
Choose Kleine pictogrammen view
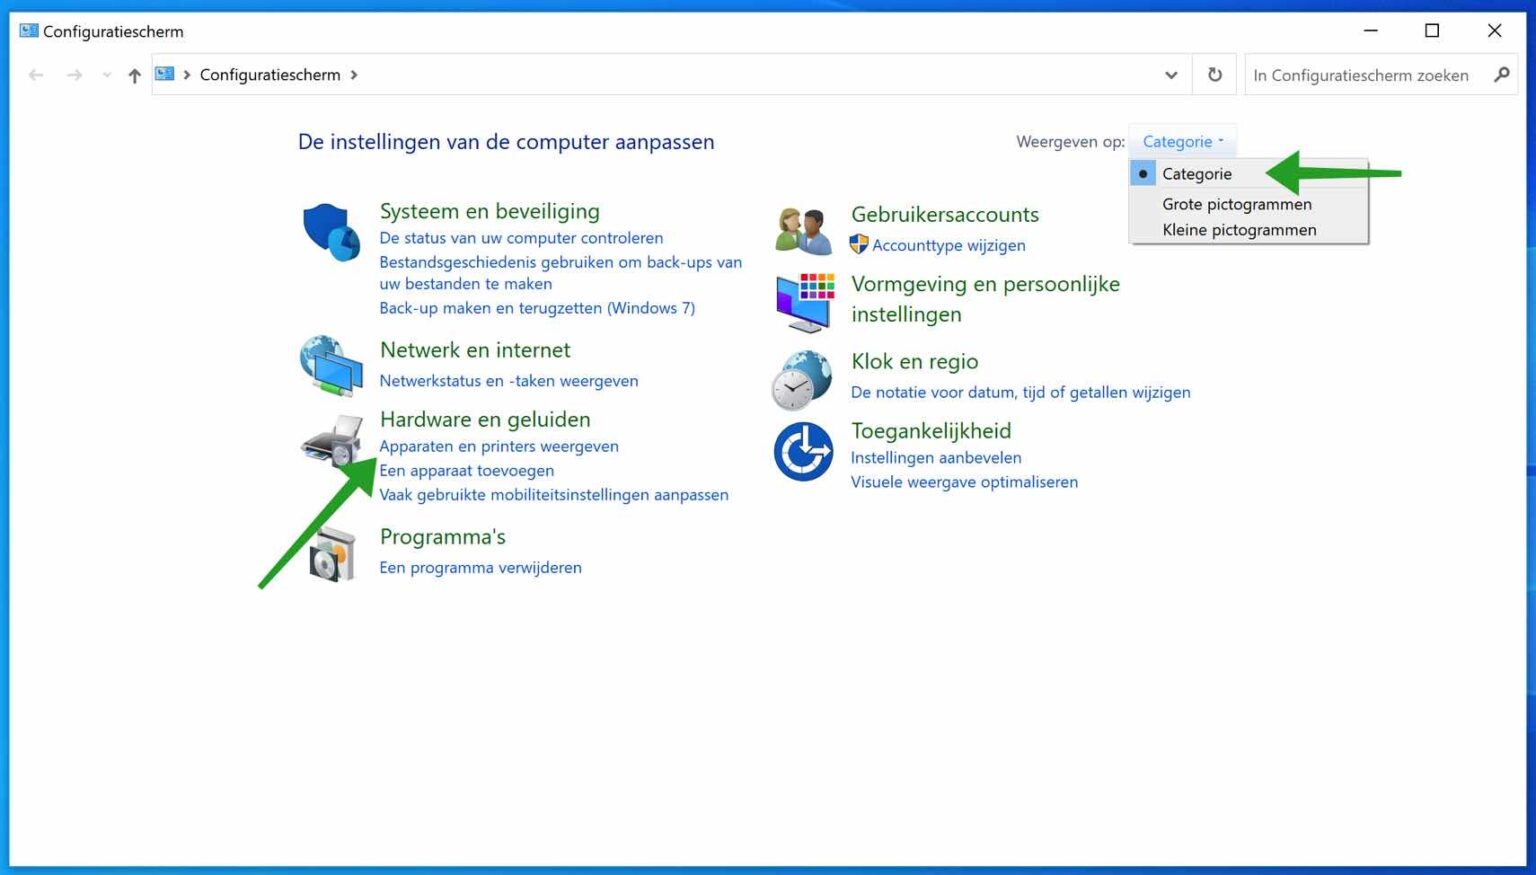pos(1238,230)
